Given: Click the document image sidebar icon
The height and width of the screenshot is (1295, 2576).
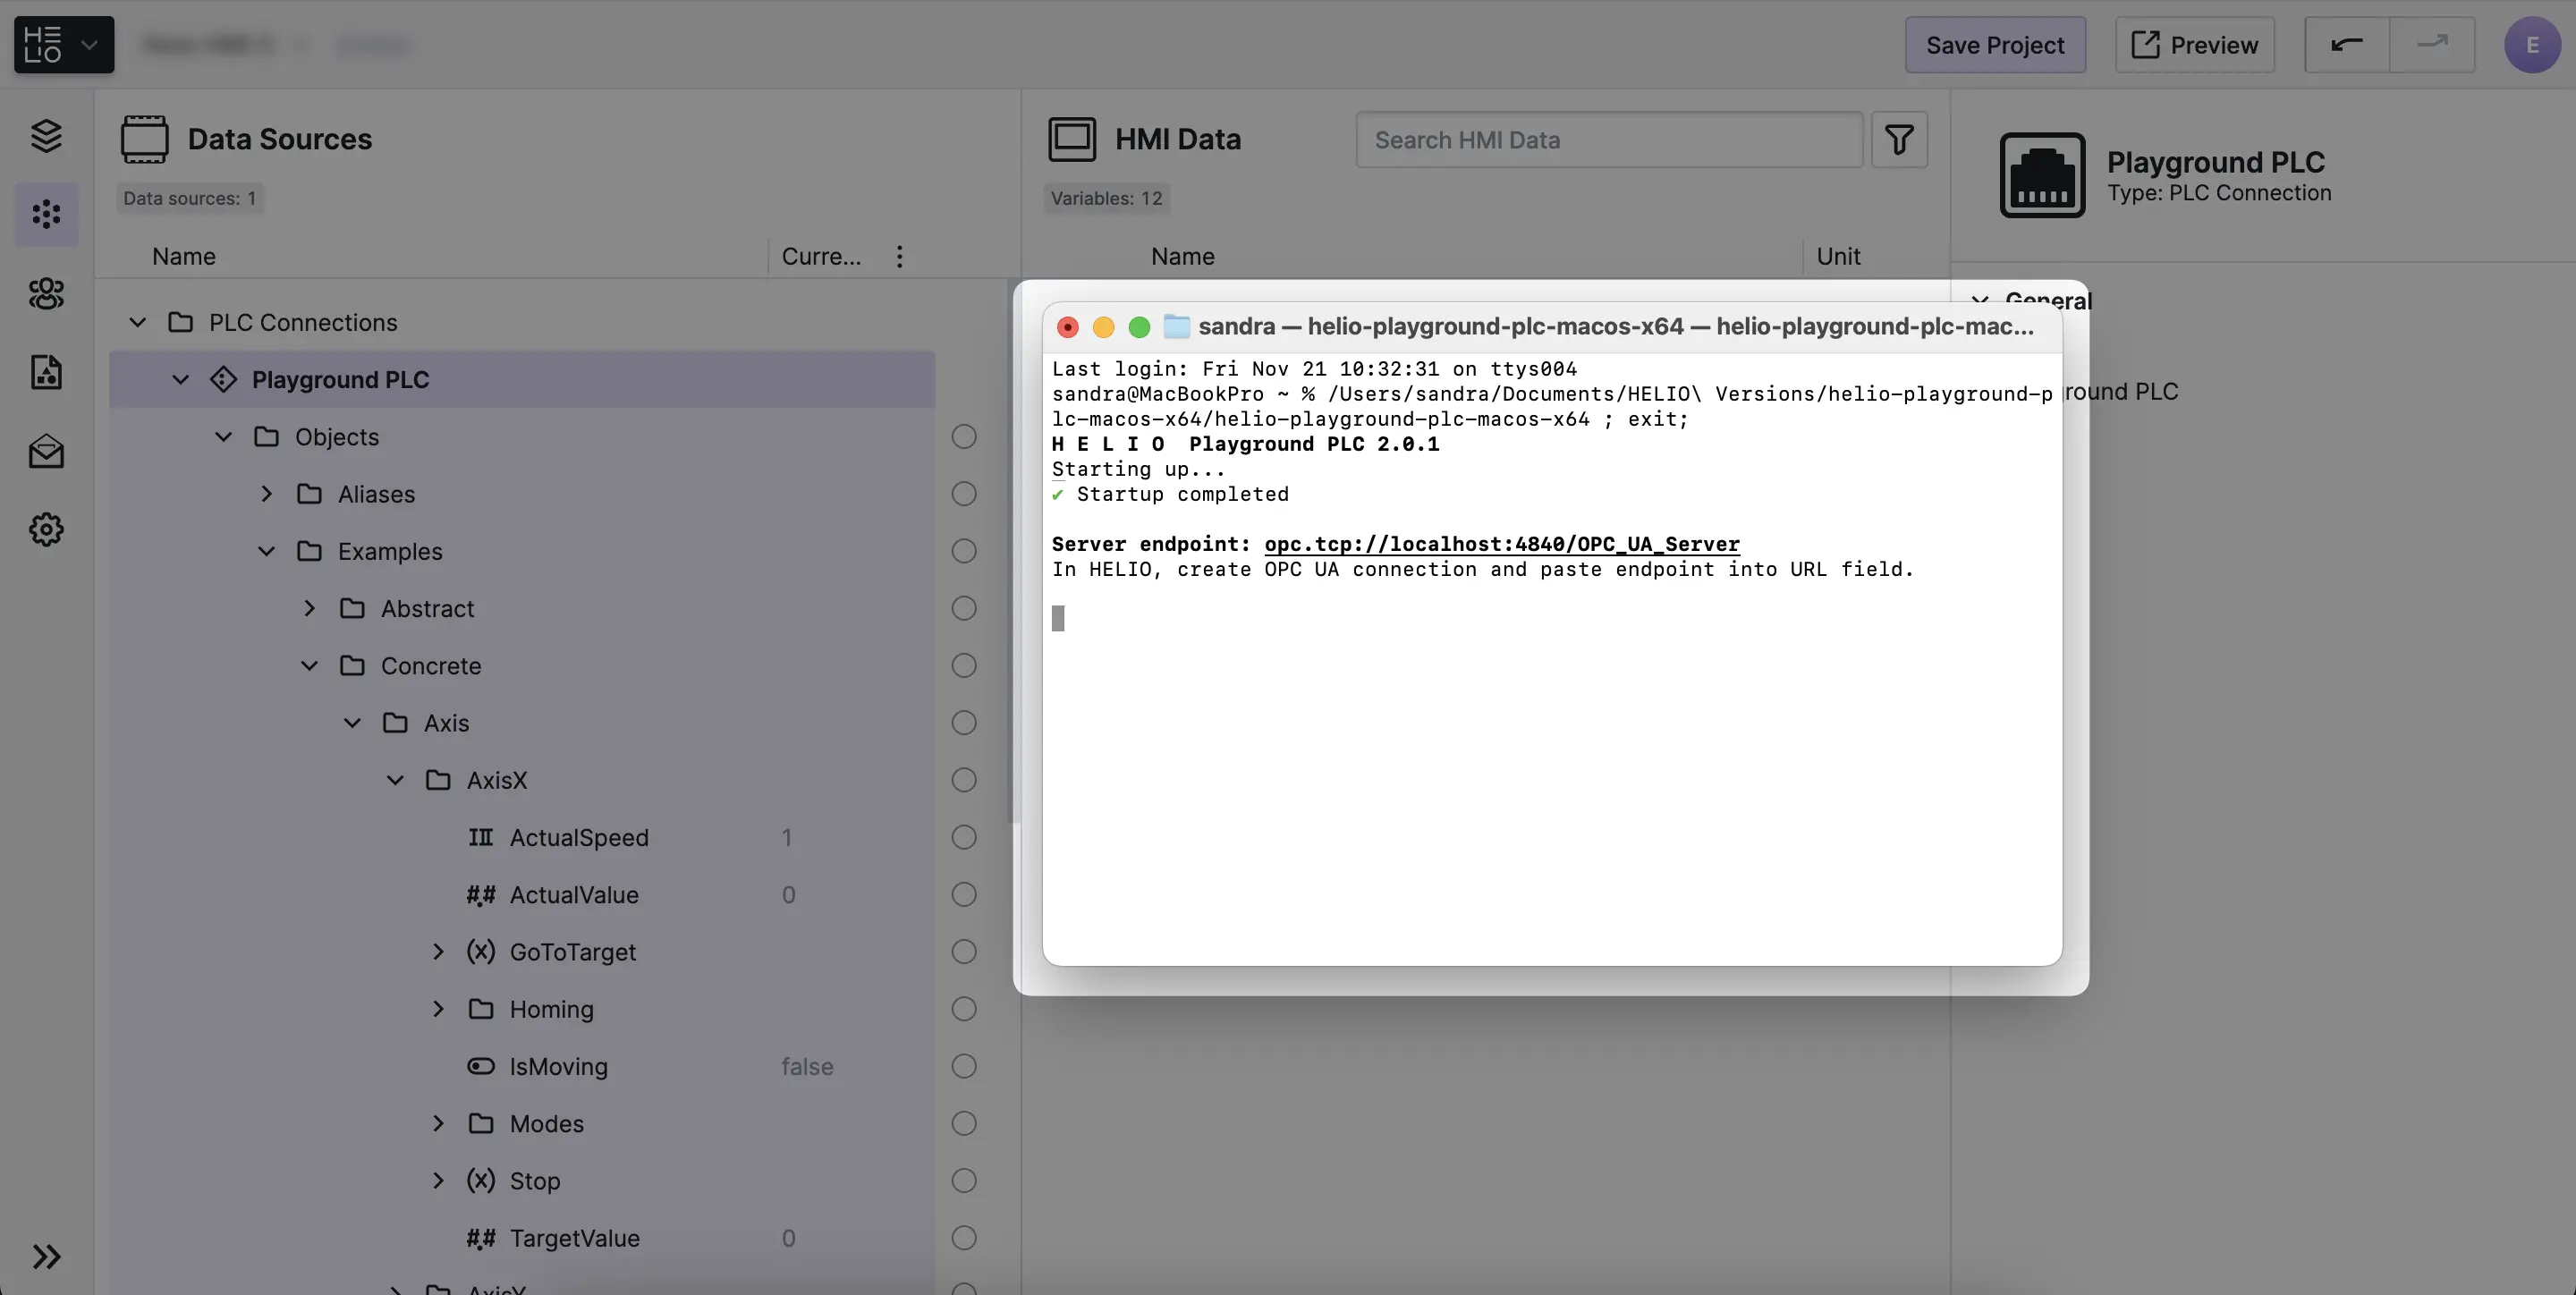Looking at the screenshot, I should pyautogui.click(x=46, y=372).
